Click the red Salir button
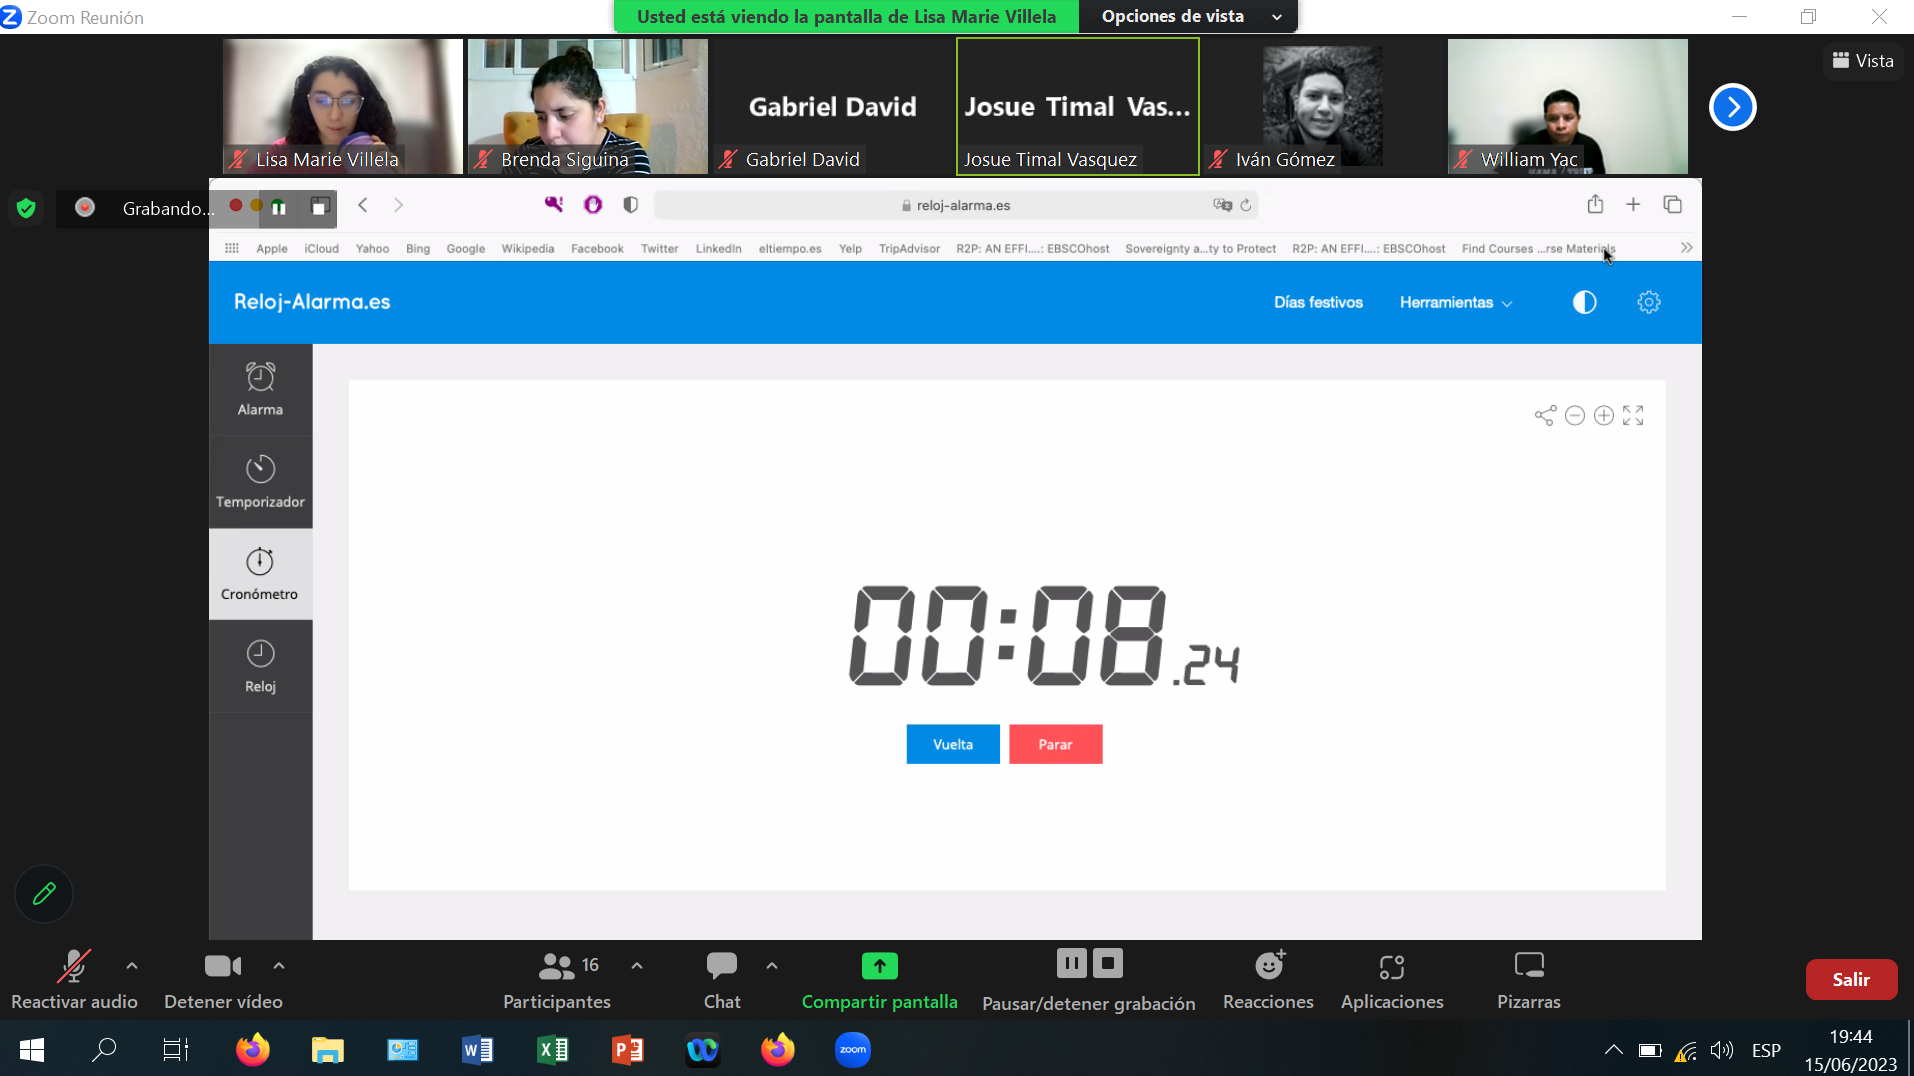This screenshot has height=1076, width=1914. tap(1850, 979)
